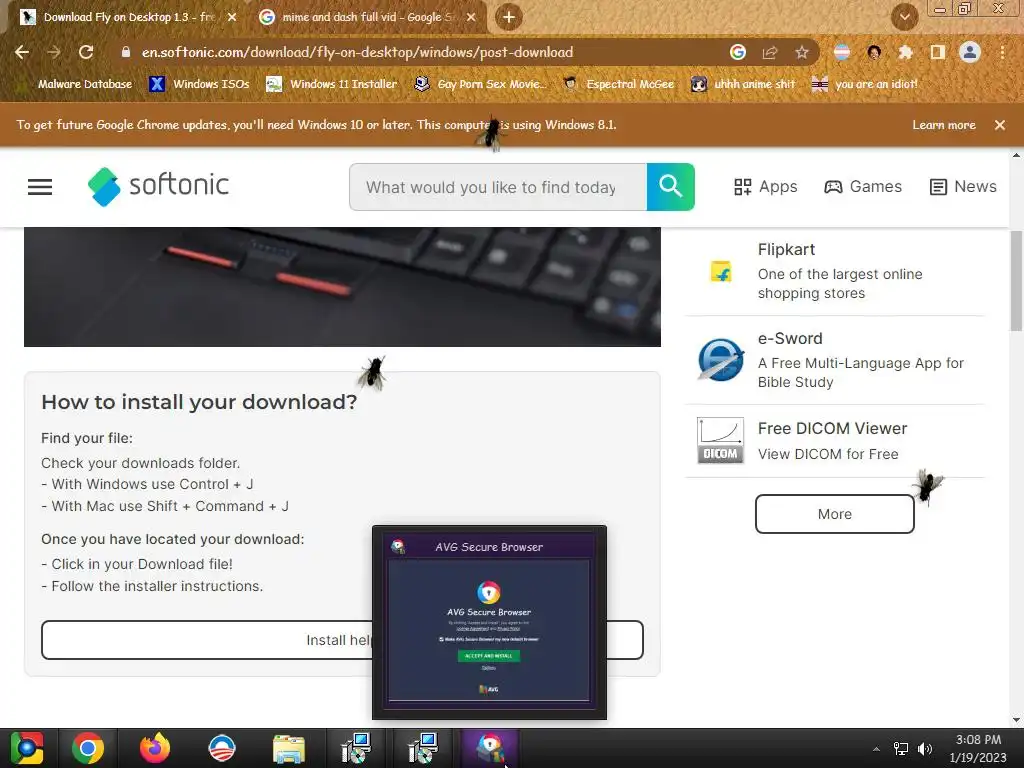Viewport: 1024px width, 768px height.
Task: Open Chrome three-dot menu
Action: (x=1002, y=52)
